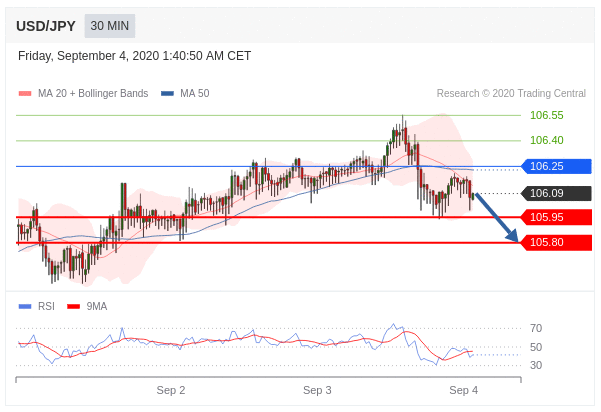601x412 pixels.
Task: Select the 106.25 pivot price tag
Action: pyautogui.click(x=557, y=166)
